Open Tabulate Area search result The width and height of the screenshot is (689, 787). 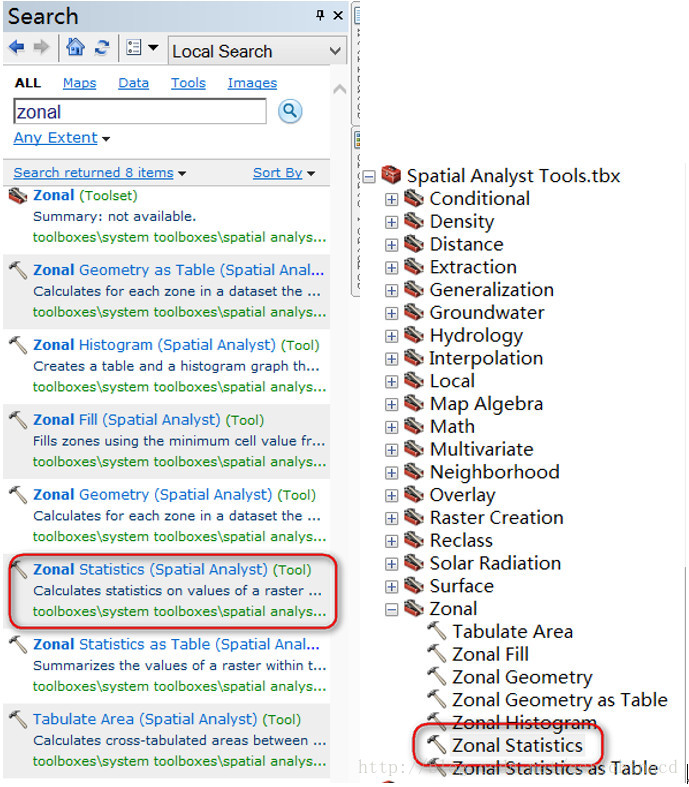tap(167, 719)
